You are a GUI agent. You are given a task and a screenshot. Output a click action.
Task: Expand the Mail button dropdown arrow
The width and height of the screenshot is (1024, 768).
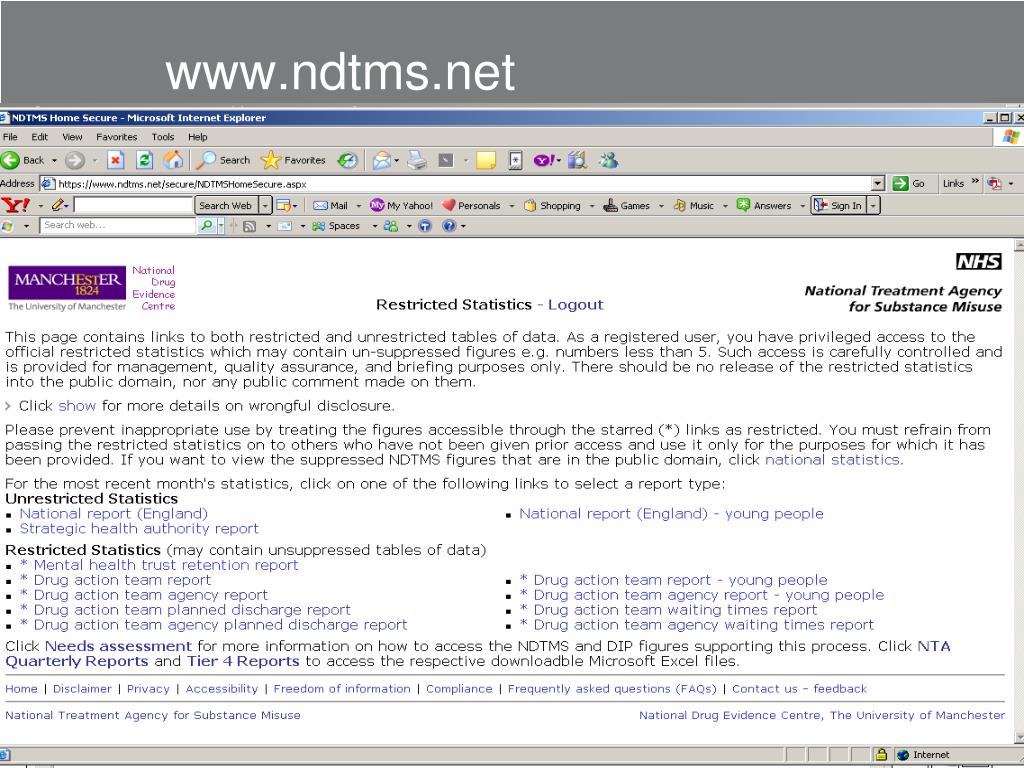pos(359,206)
